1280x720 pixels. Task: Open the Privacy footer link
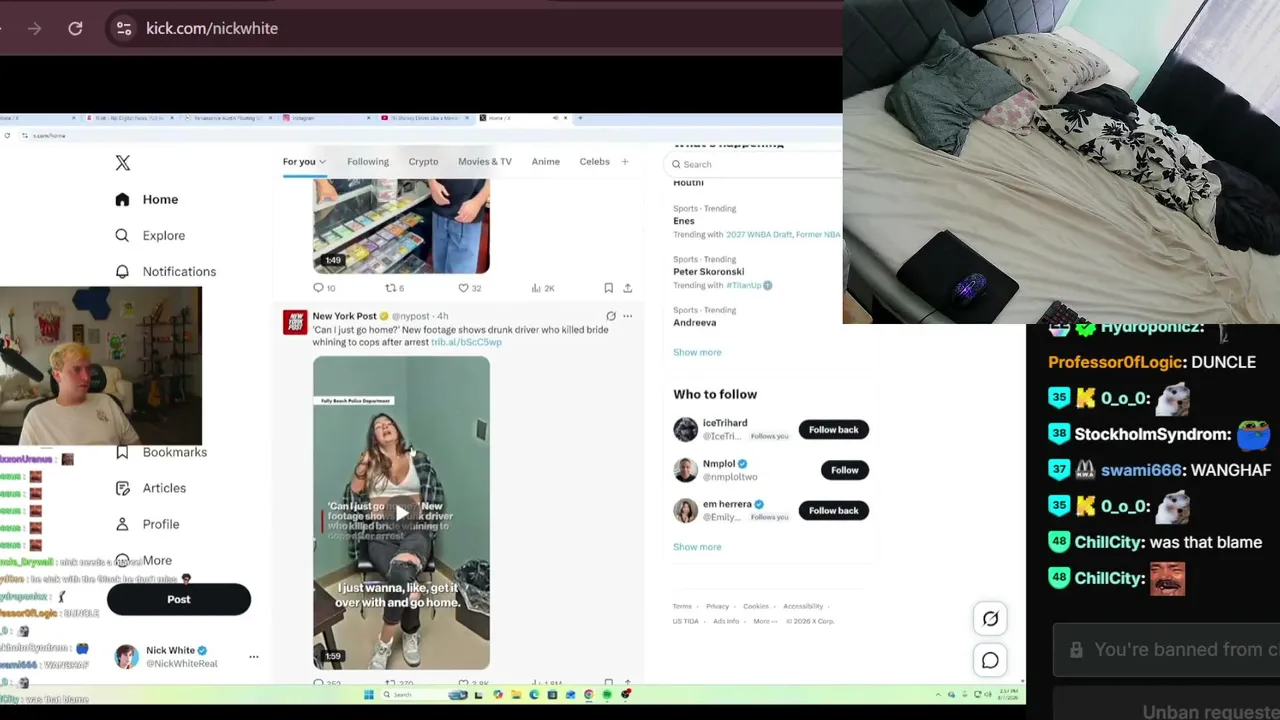(718, 606)
